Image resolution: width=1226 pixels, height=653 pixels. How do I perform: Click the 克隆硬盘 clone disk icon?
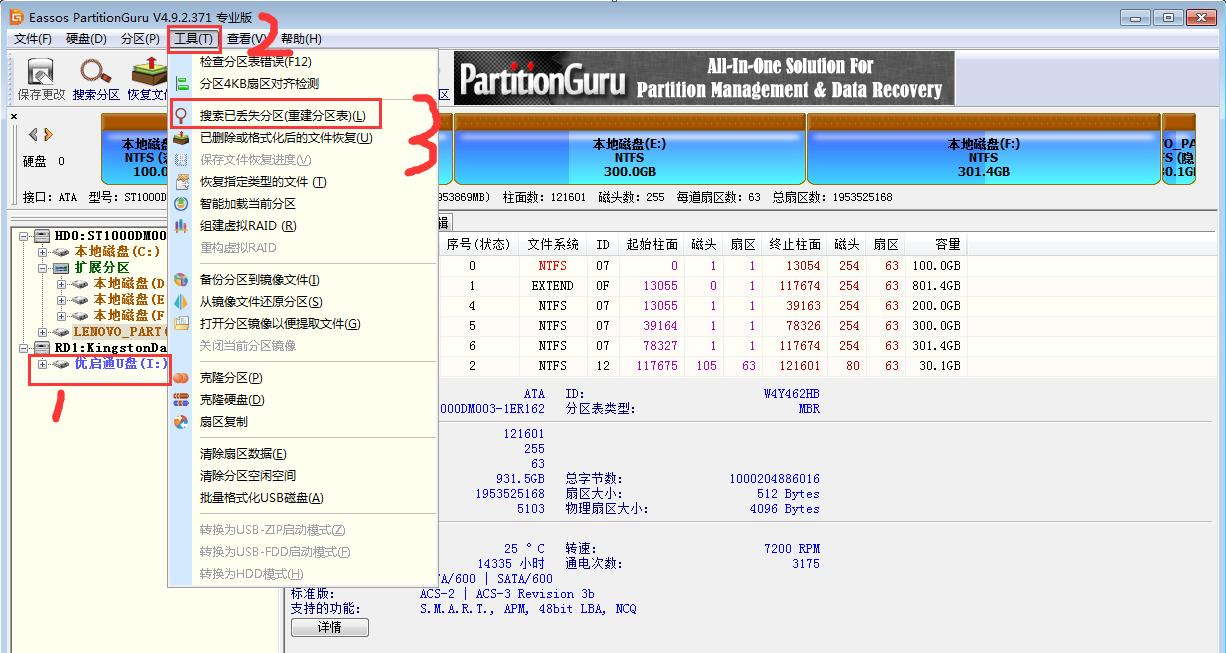click(x=183, y=399)
